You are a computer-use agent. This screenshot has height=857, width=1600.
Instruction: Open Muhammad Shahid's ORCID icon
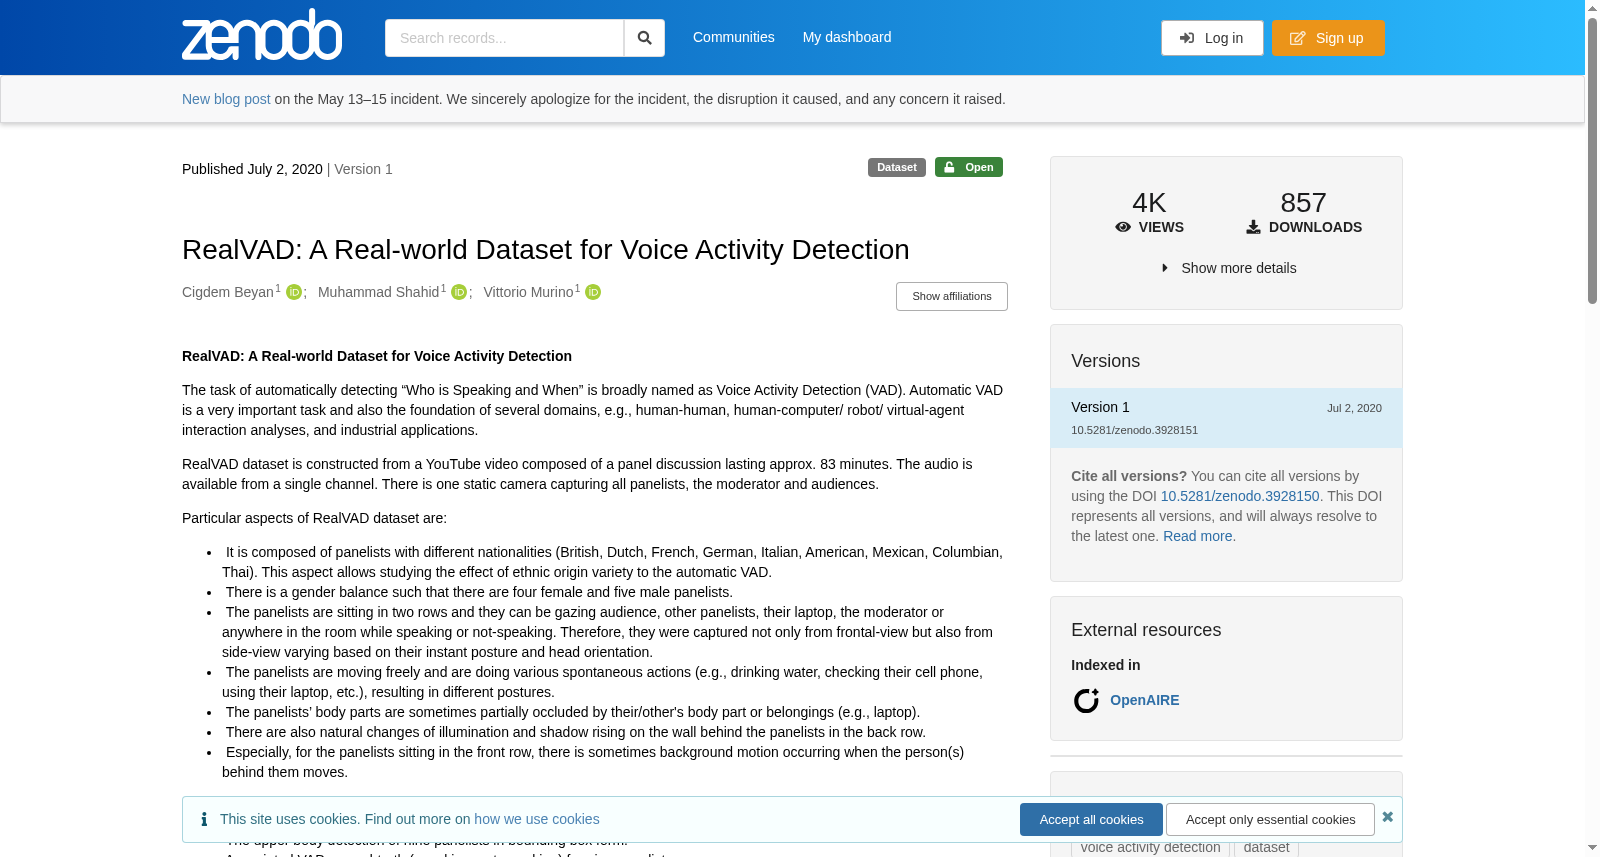[x=459, y=292]
